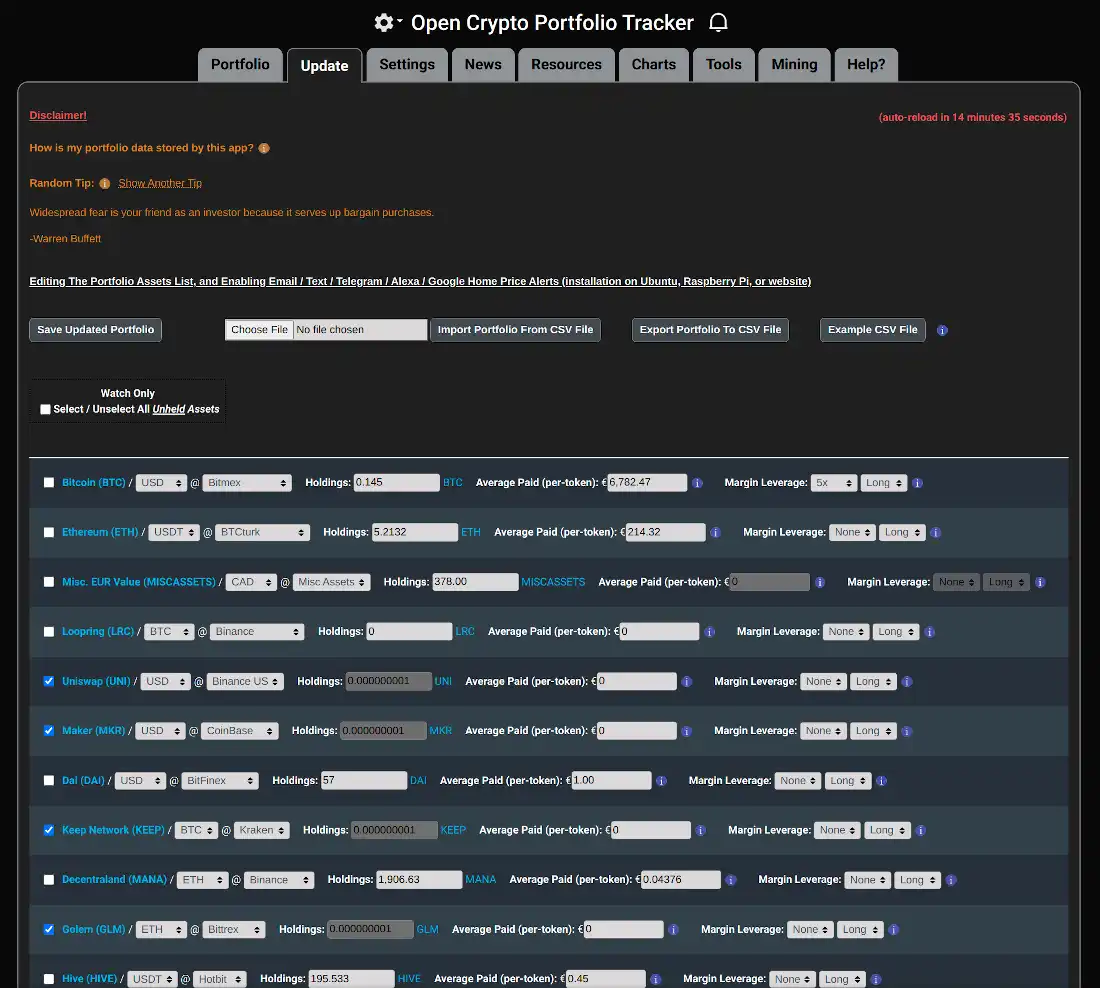Check the Dai (DAI) checkbox

coord(48,781)
